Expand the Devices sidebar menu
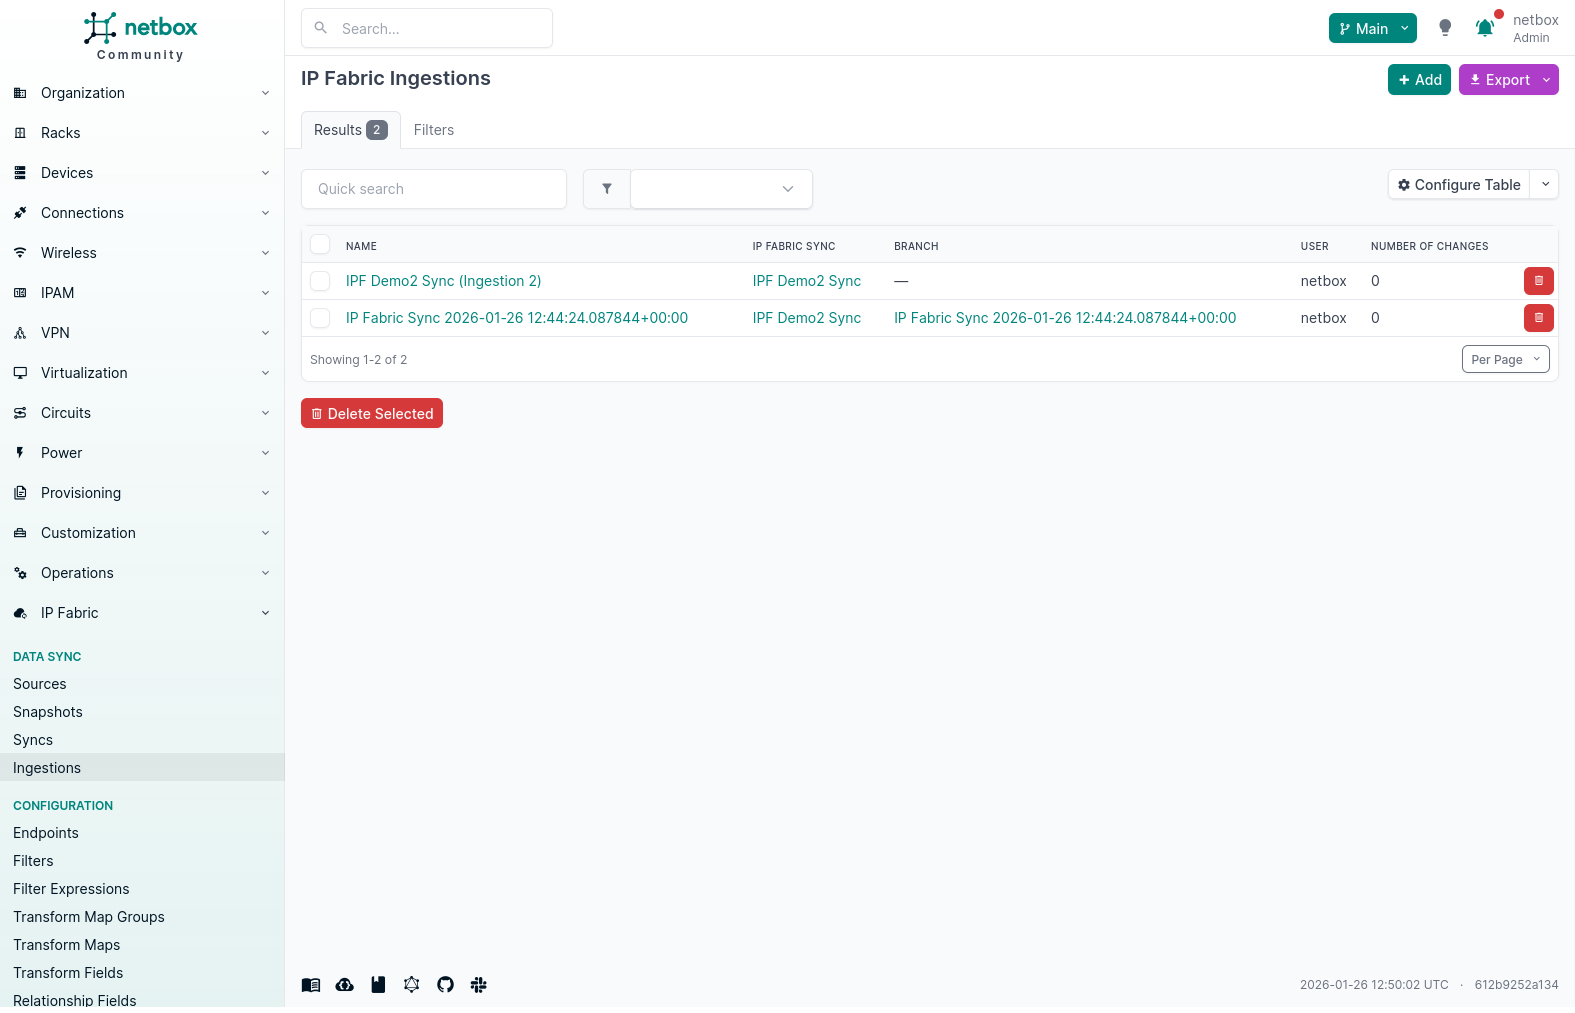1575x1013 pixels. click(x=141, y=173)
